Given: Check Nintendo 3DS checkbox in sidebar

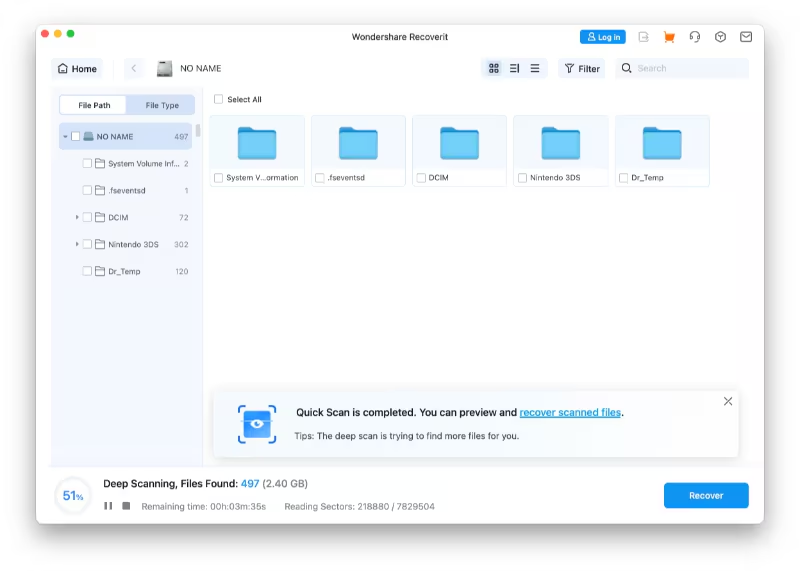Looking at the screenshot, I should pos(87,244).
